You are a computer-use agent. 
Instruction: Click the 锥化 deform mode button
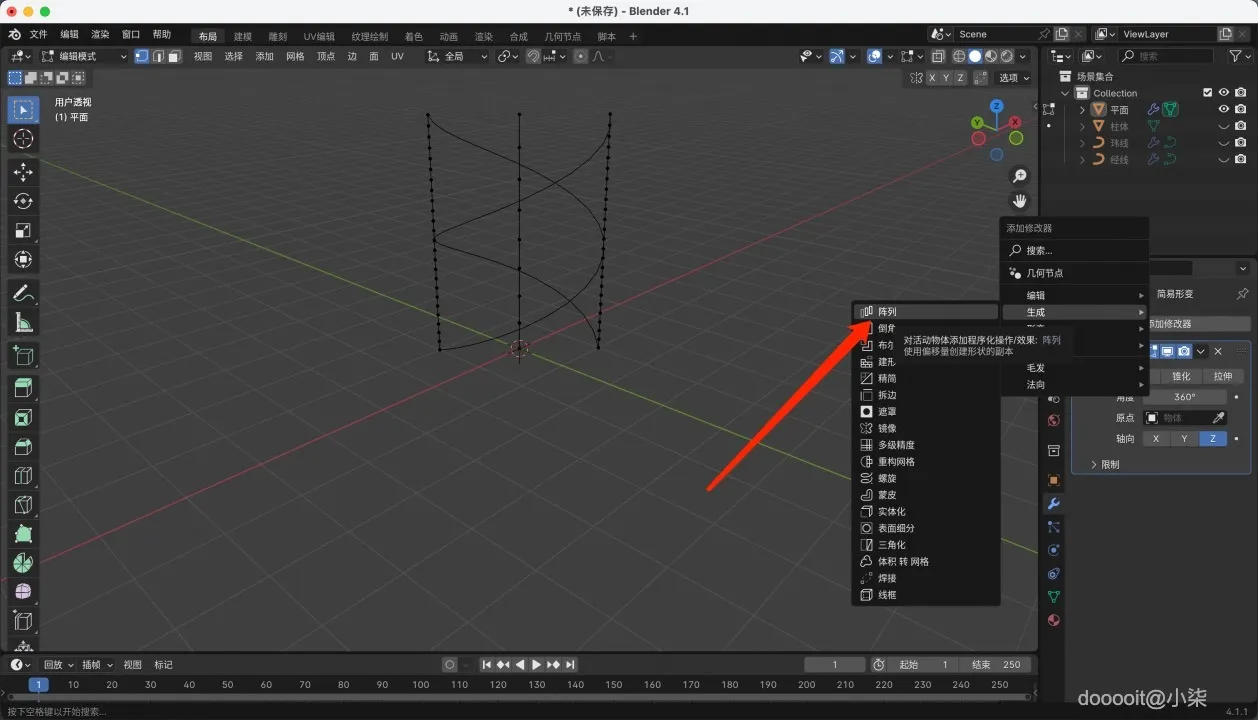pos(1181,376)
